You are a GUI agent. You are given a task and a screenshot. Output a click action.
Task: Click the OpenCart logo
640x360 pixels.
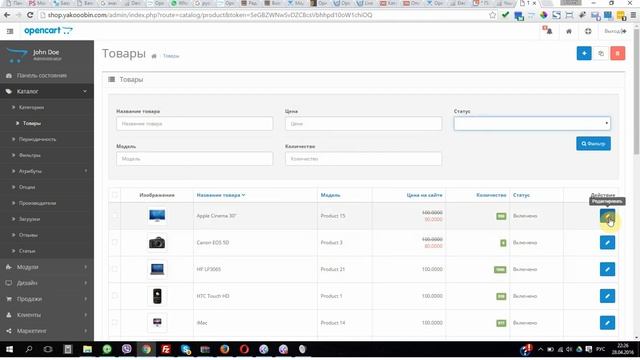click(48, 31)
